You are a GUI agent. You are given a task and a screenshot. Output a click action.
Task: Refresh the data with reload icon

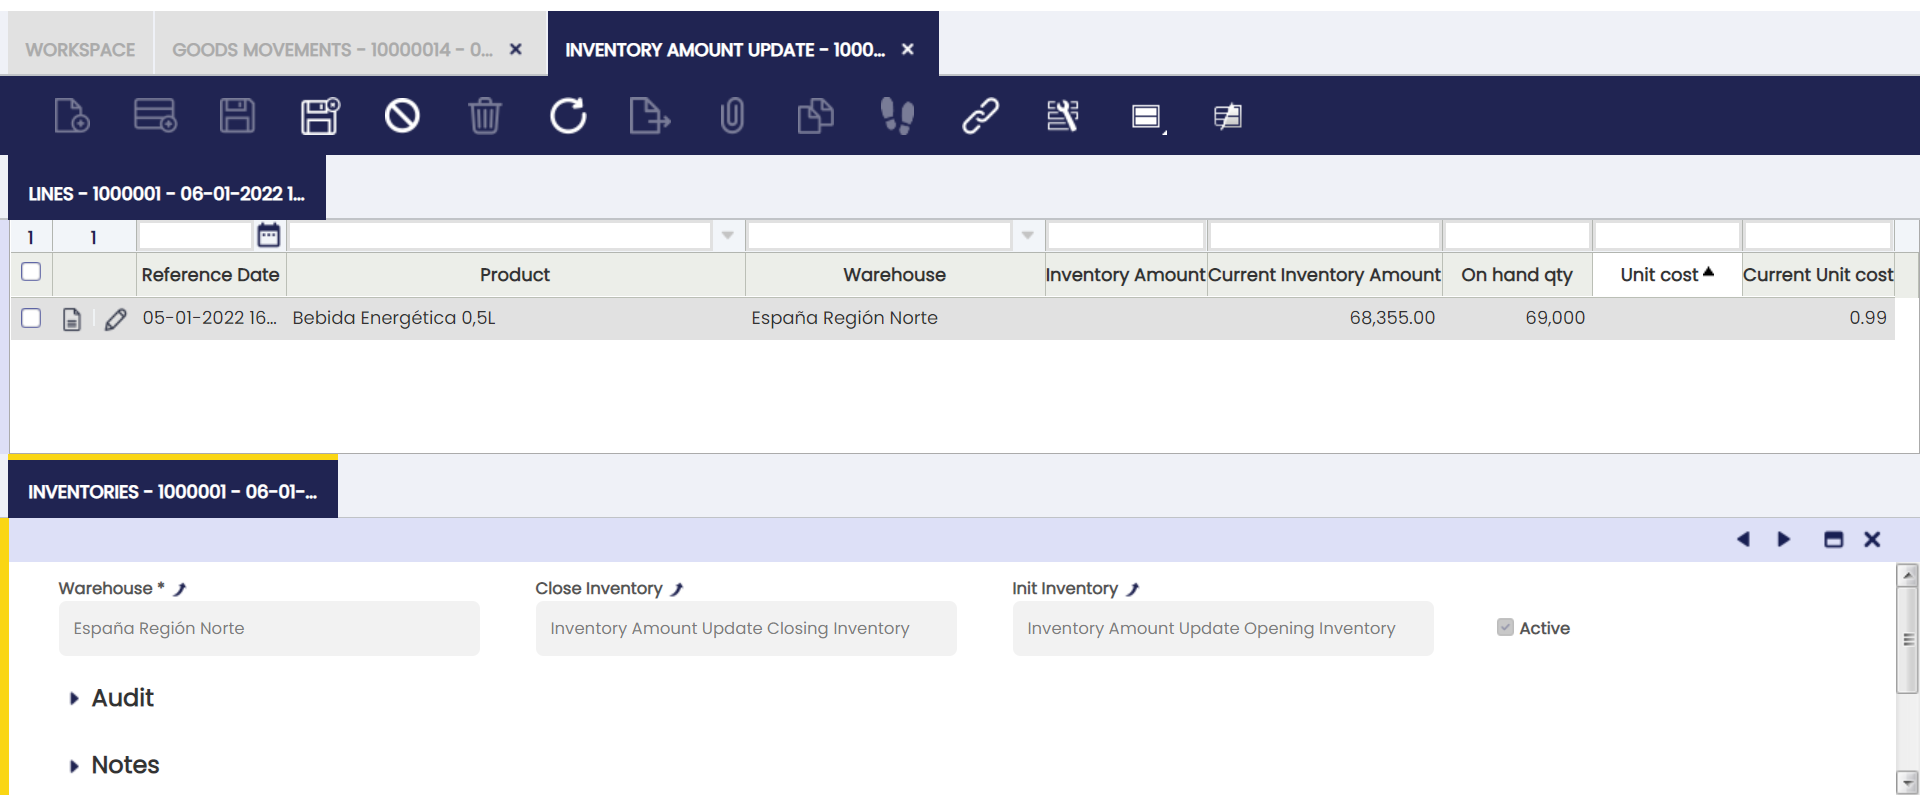[568, 116]
